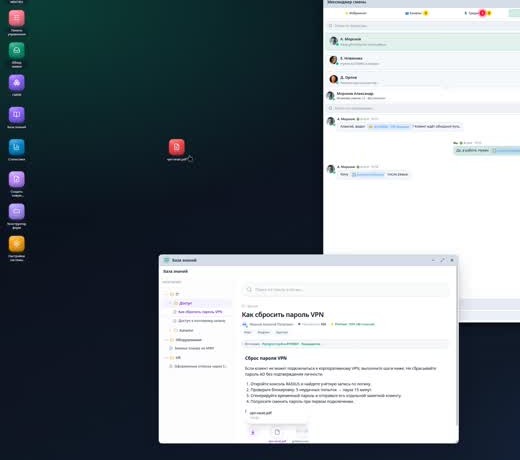520x460 pixels.
Task: Open the favorites tab in messenger
Action: click(x=356, y=13)
